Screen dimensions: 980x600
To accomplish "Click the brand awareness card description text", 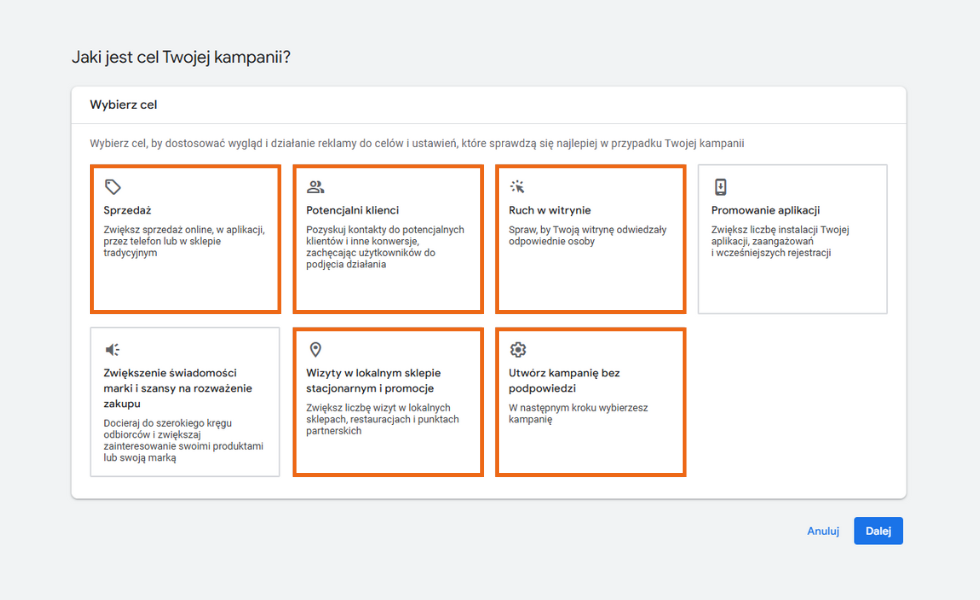I will tap(183, 440).
